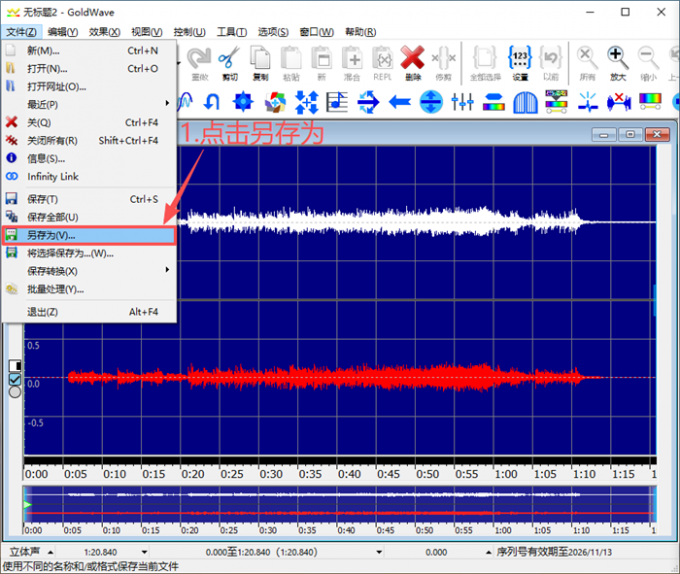680x574 pixels.
Task: Choose Save Selection As (将选择保存为) entry
Action: point(89,253)
